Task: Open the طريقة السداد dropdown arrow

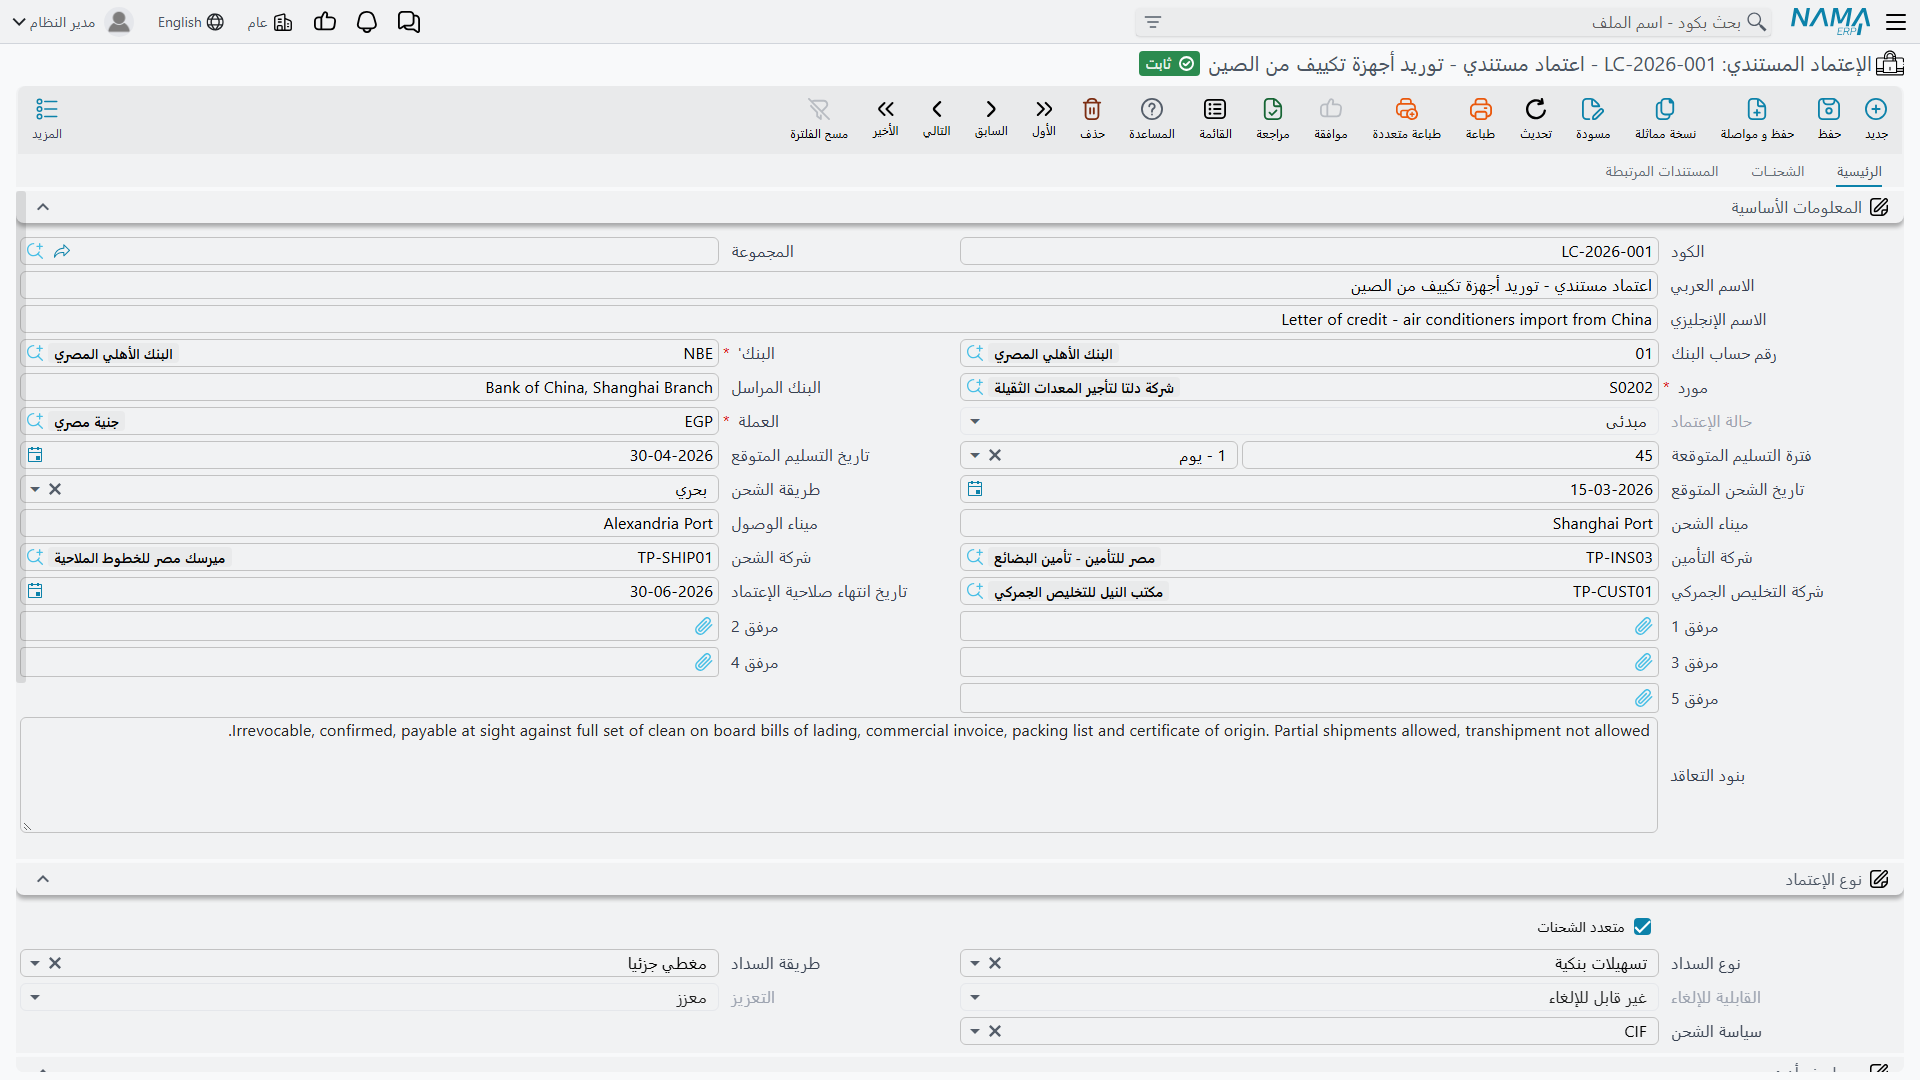Action: click(35, 963)
